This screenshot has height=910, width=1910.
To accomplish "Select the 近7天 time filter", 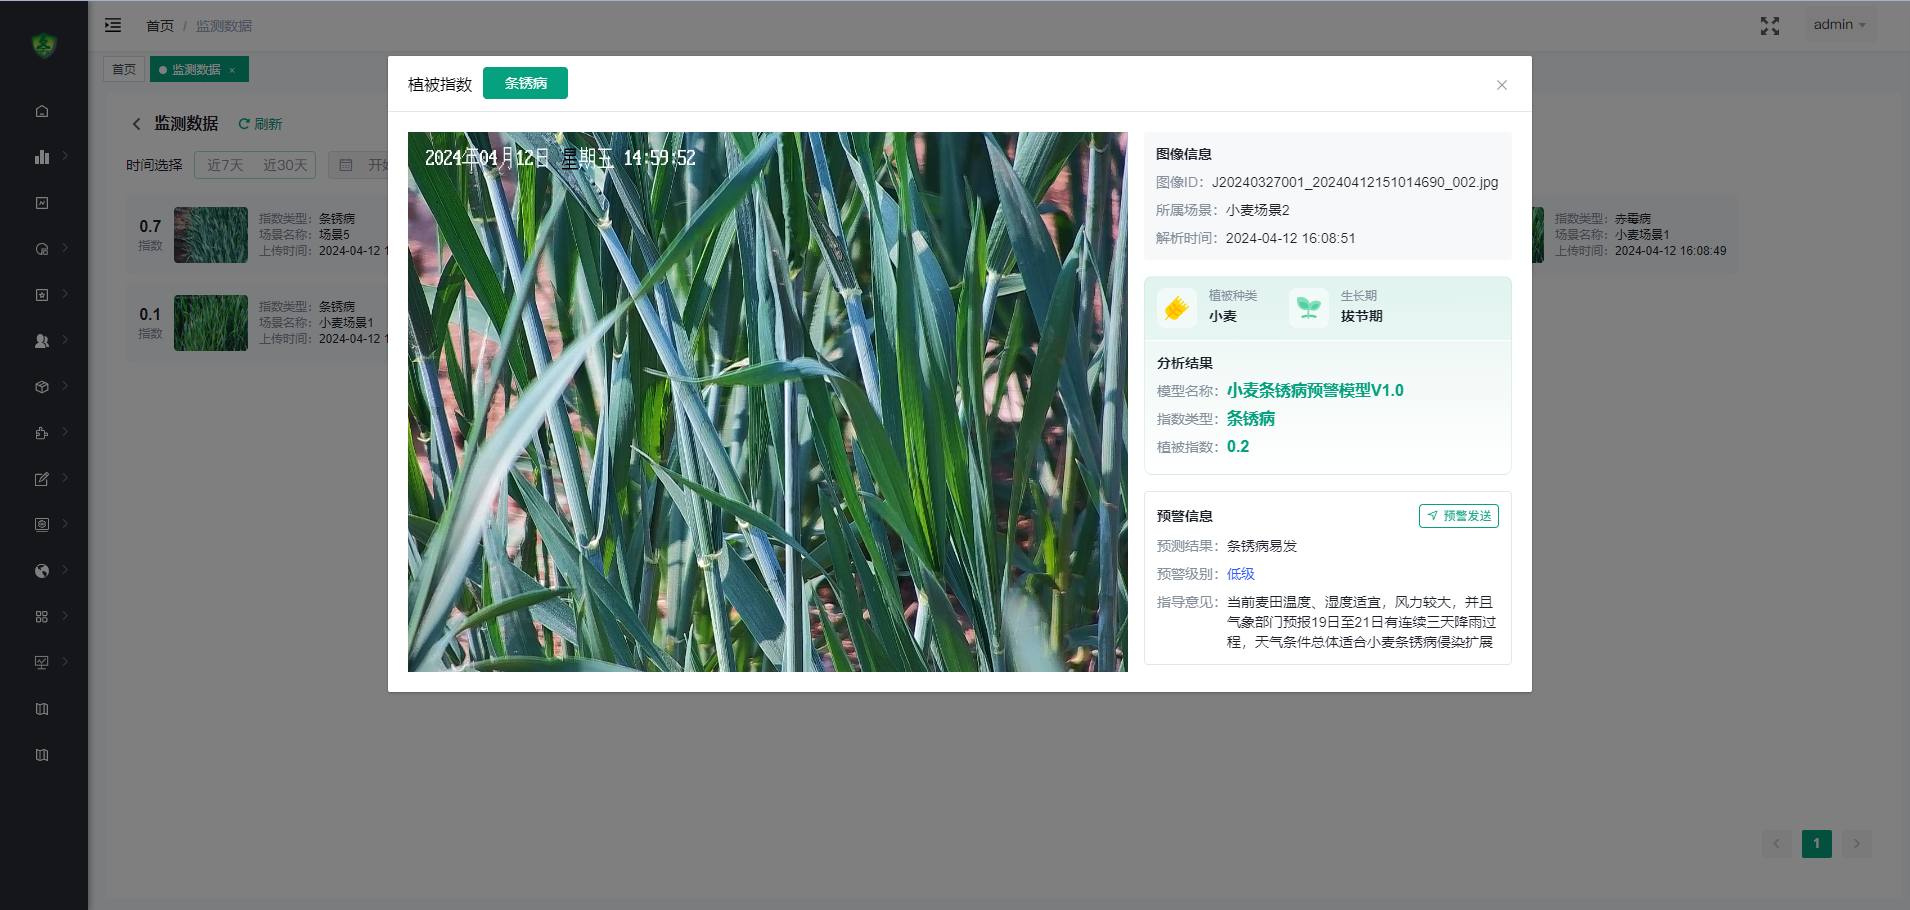I will click(x=224, y=164).
